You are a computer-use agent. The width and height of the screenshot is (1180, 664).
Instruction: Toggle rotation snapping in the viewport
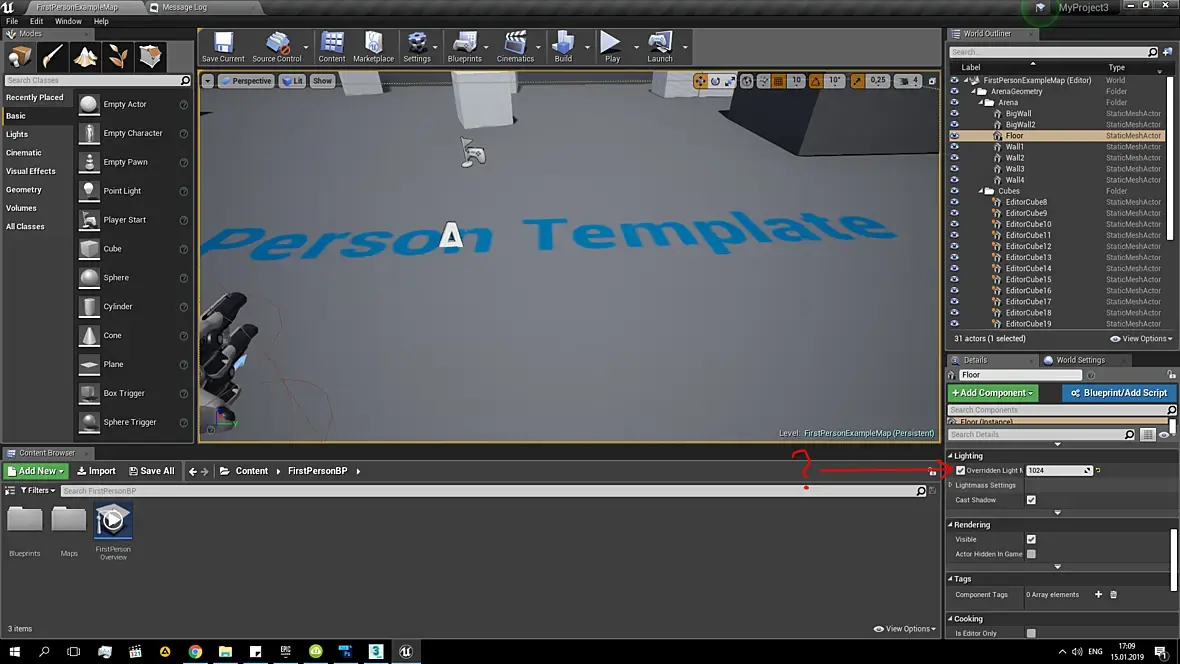(816, 81)
